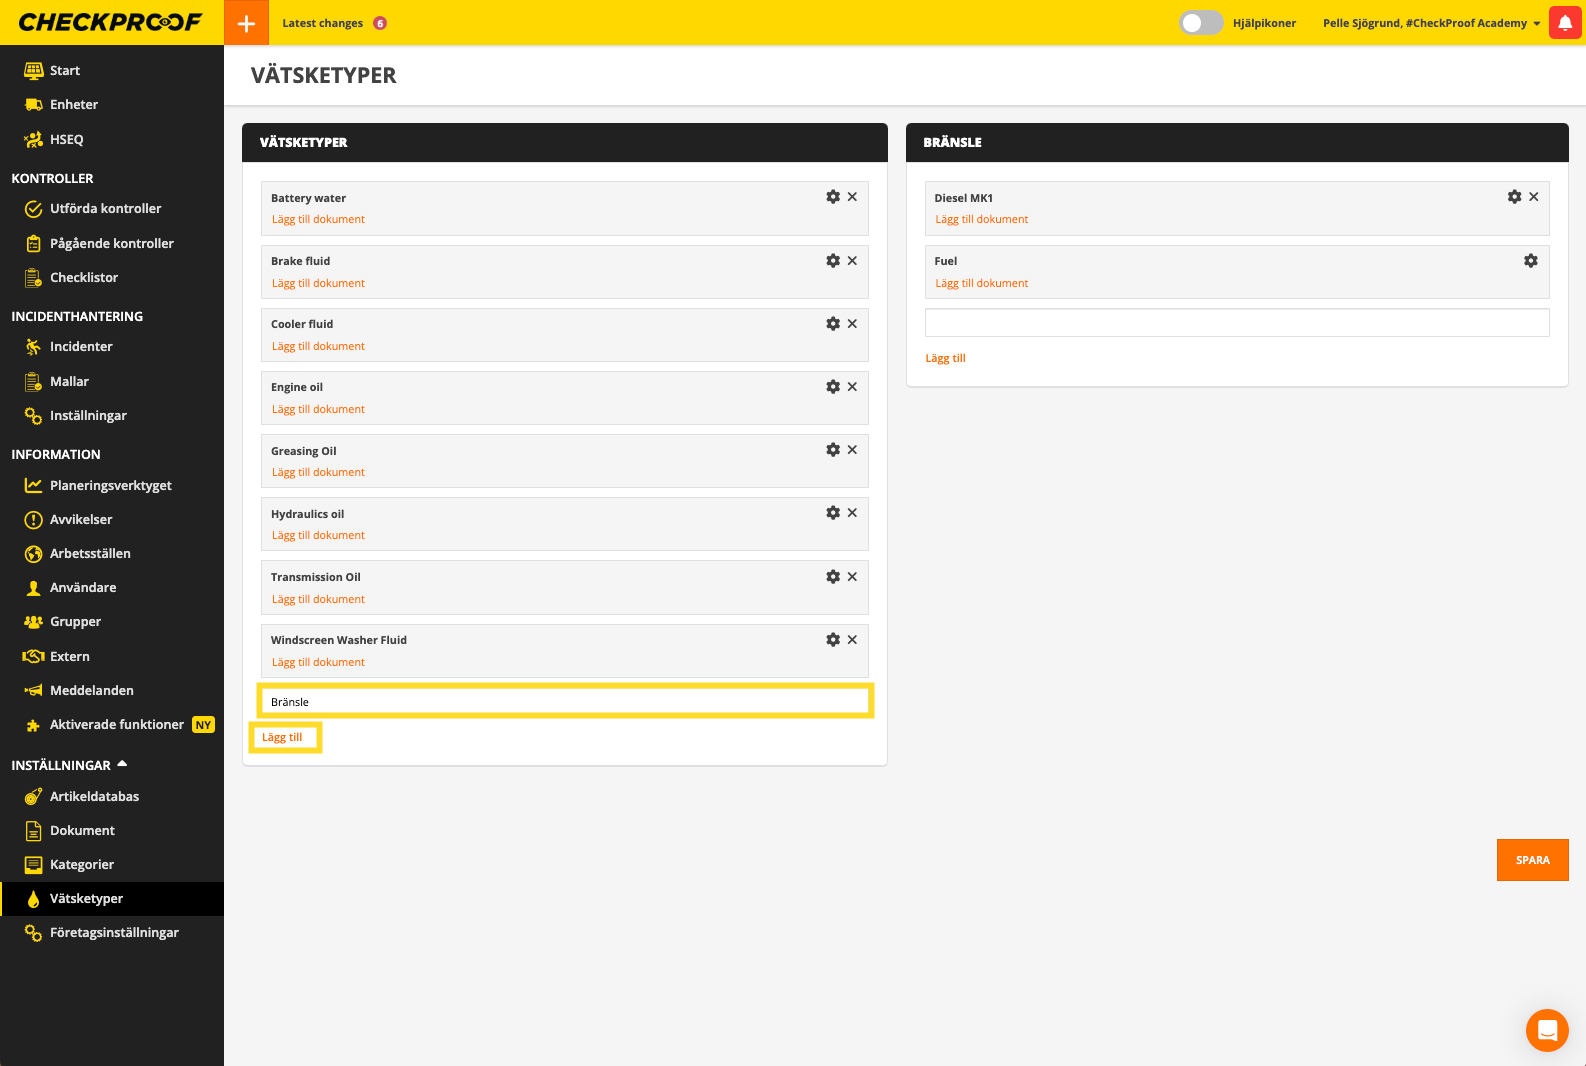The height and width of the screenshot is (1066, 1586).
Task: Click Lägg till dokument under Engine oil
Action: pos(318,410)
